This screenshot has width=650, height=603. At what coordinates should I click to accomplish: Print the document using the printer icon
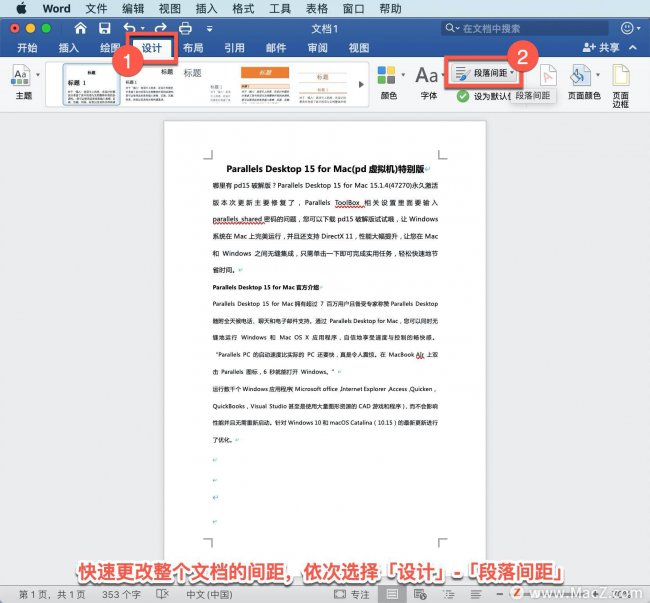185,28
